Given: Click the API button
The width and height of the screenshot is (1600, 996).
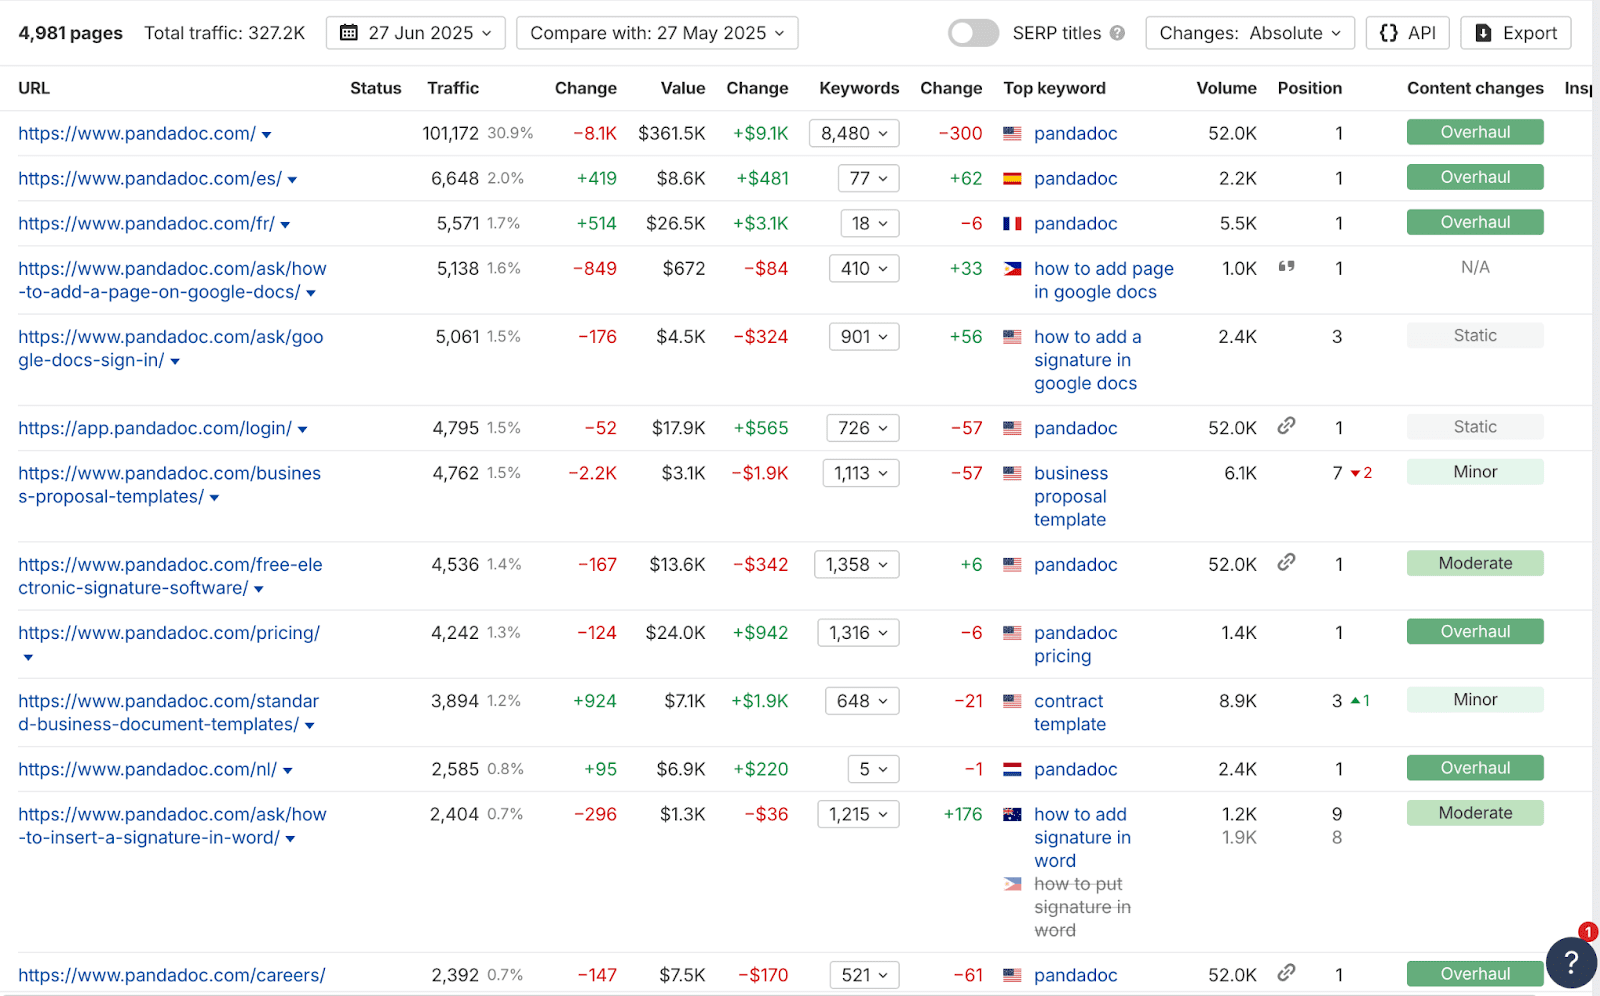Looking at the screenshot, I should click(1407, 33).
